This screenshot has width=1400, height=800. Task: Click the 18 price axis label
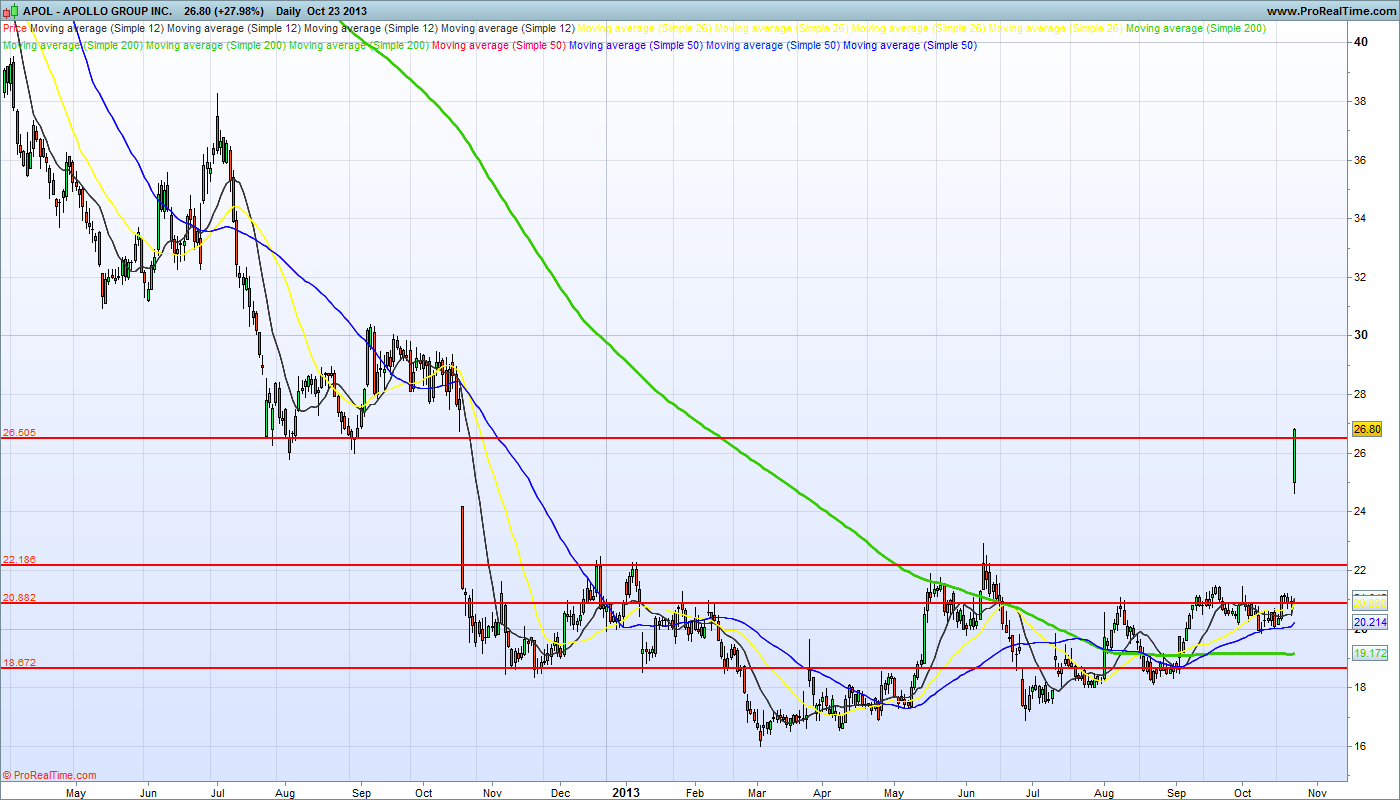tap(1361, 687)
